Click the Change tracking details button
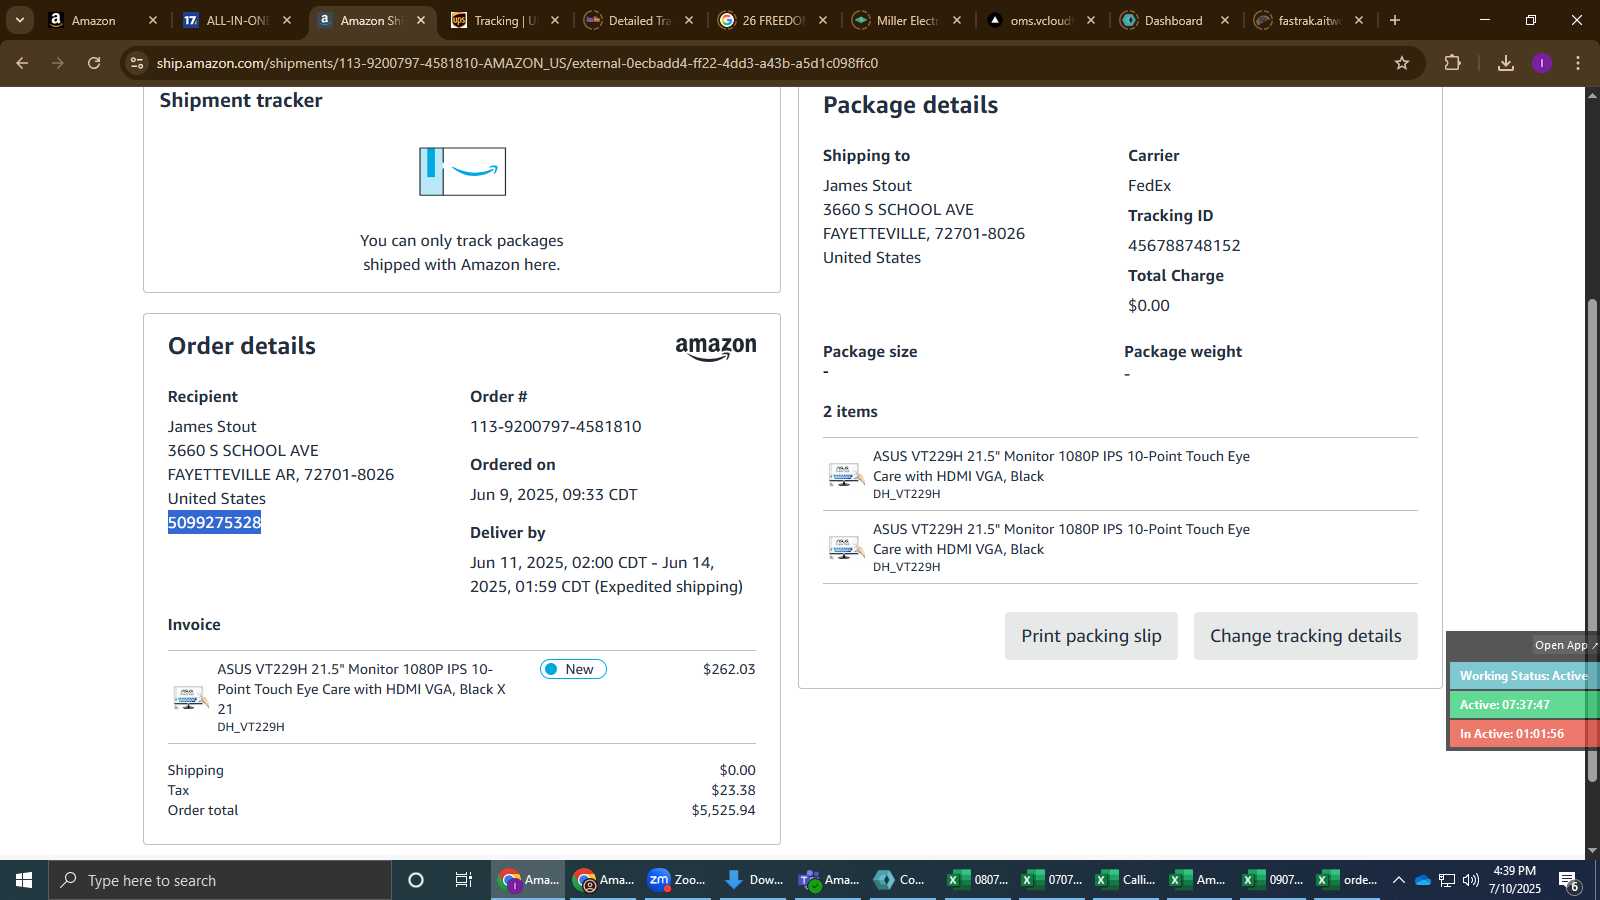 tap(1305, 636)
